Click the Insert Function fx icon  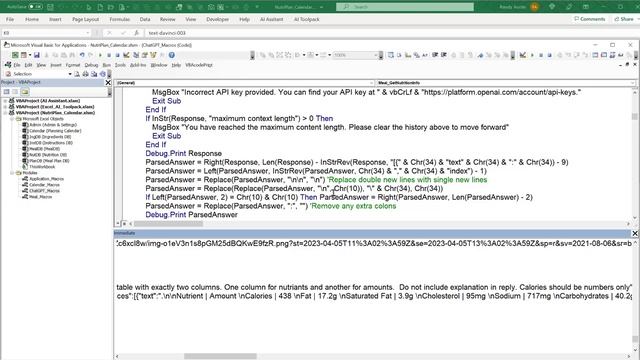(x=136, y=33)
